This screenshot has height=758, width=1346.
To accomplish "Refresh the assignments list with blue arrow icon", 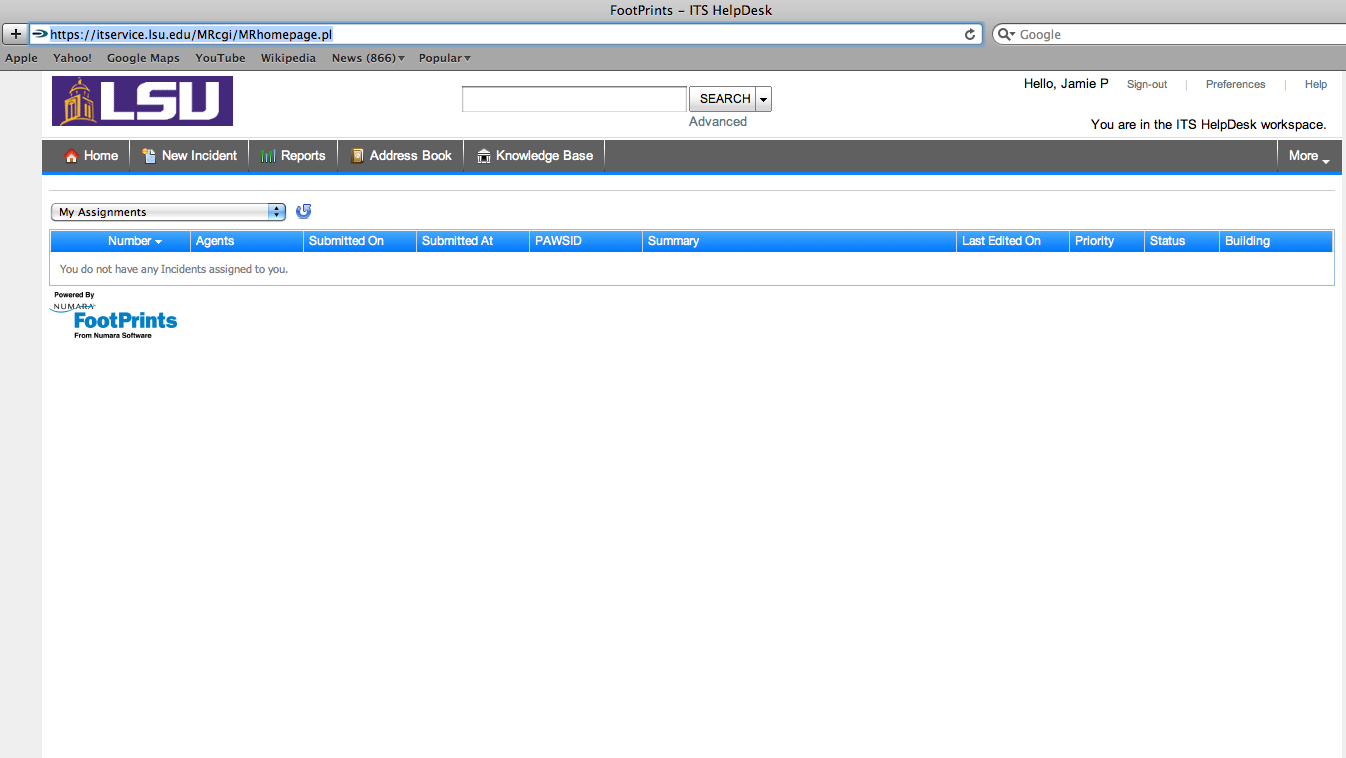I will pos(304,211).
